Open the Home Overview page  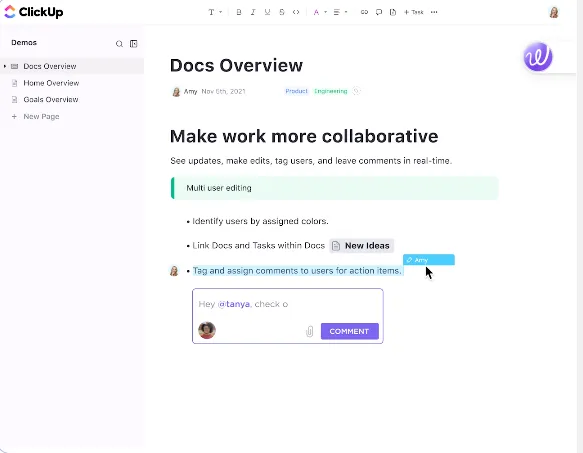coord(51,83)
